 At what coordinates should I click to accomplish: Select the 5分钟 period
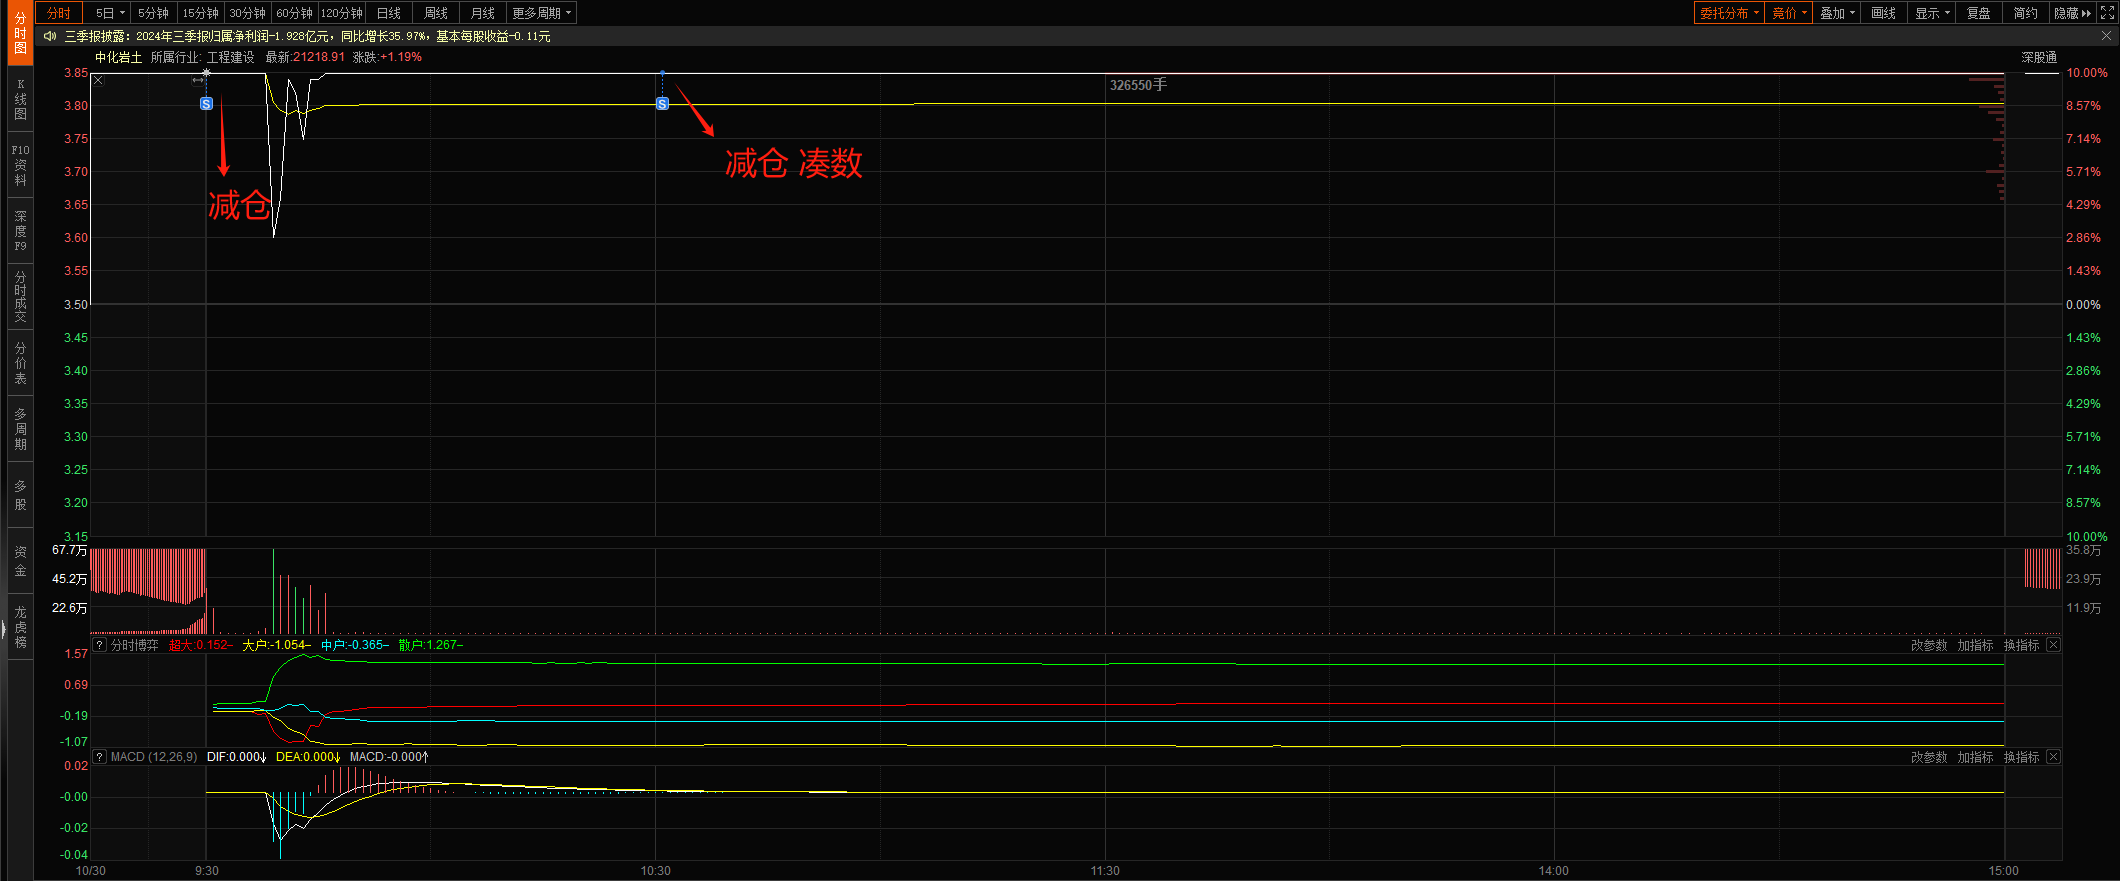click(x=153, y=13)
